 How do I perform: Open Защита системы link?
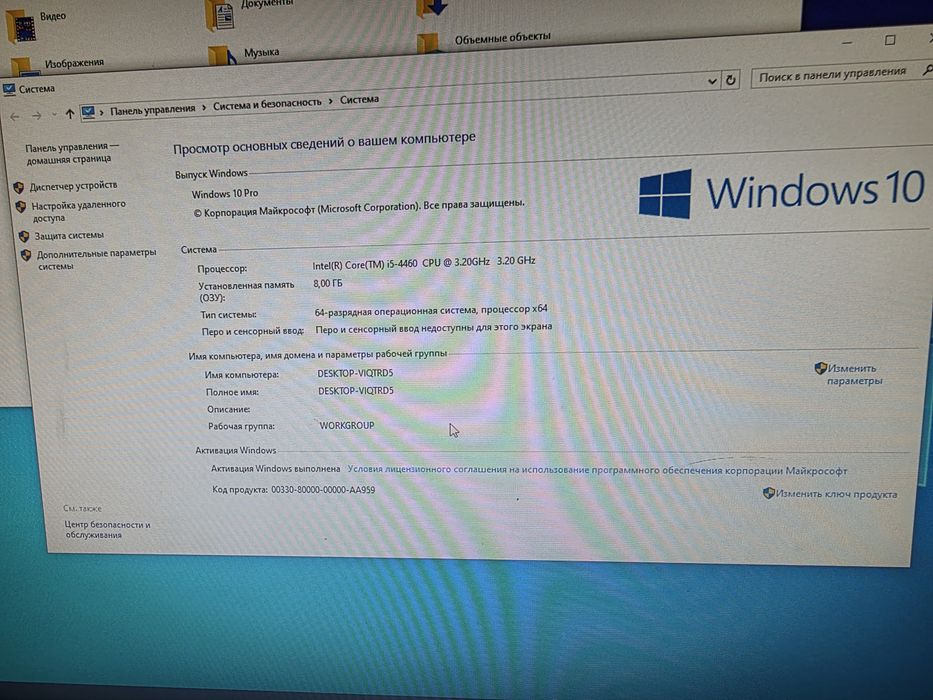tap(69, 235)
